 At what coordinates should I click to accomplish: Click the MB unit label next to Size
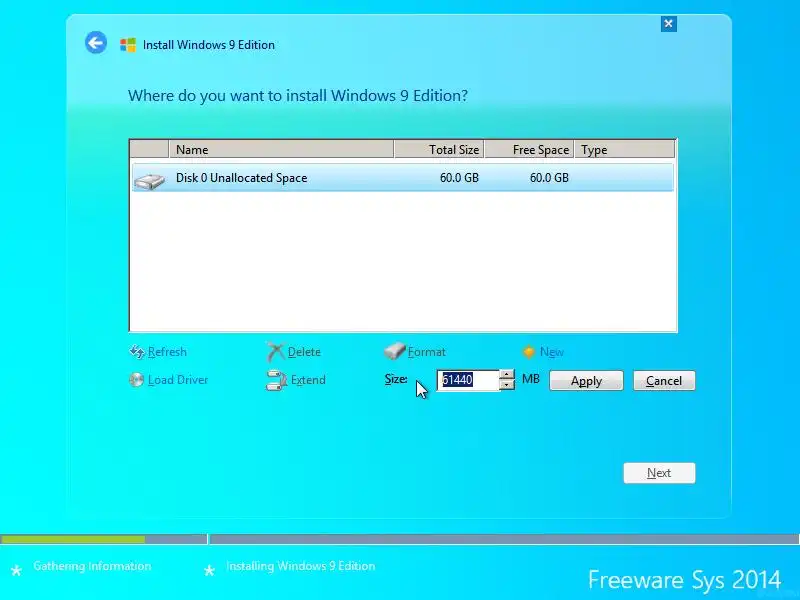point(531,379)
